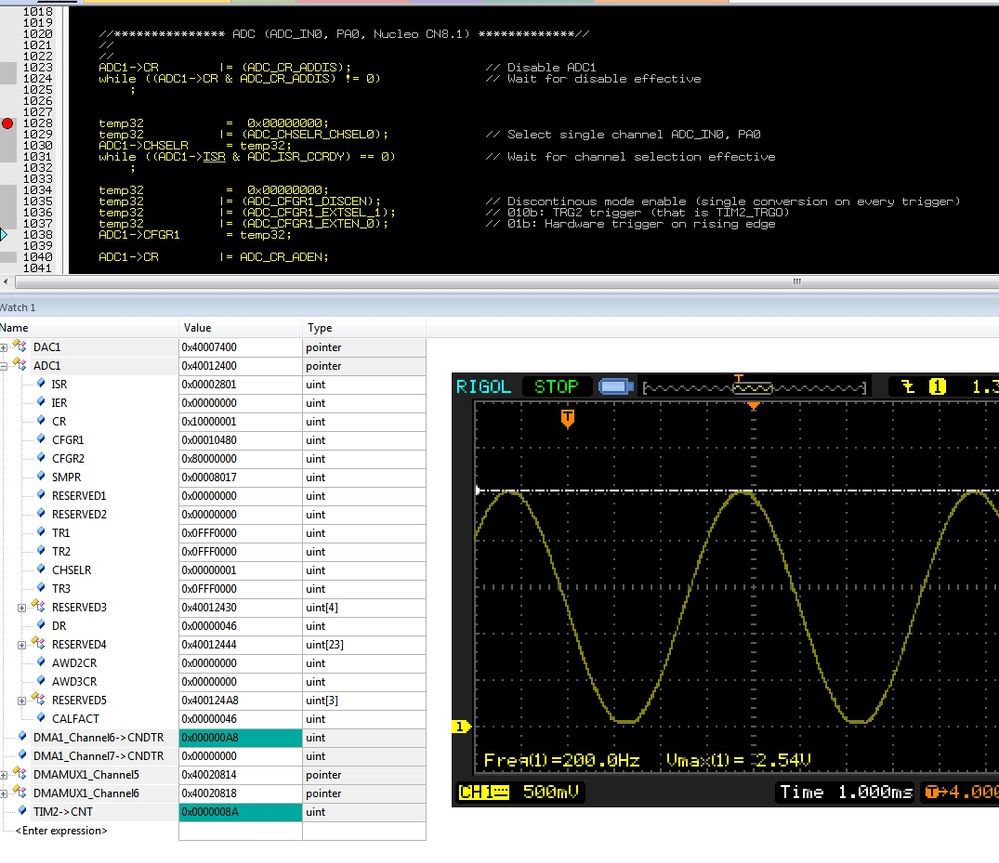The image size is (999, 863).
Task: Click the member icon beside CALFACT
Action: click(x=41, y=718)
